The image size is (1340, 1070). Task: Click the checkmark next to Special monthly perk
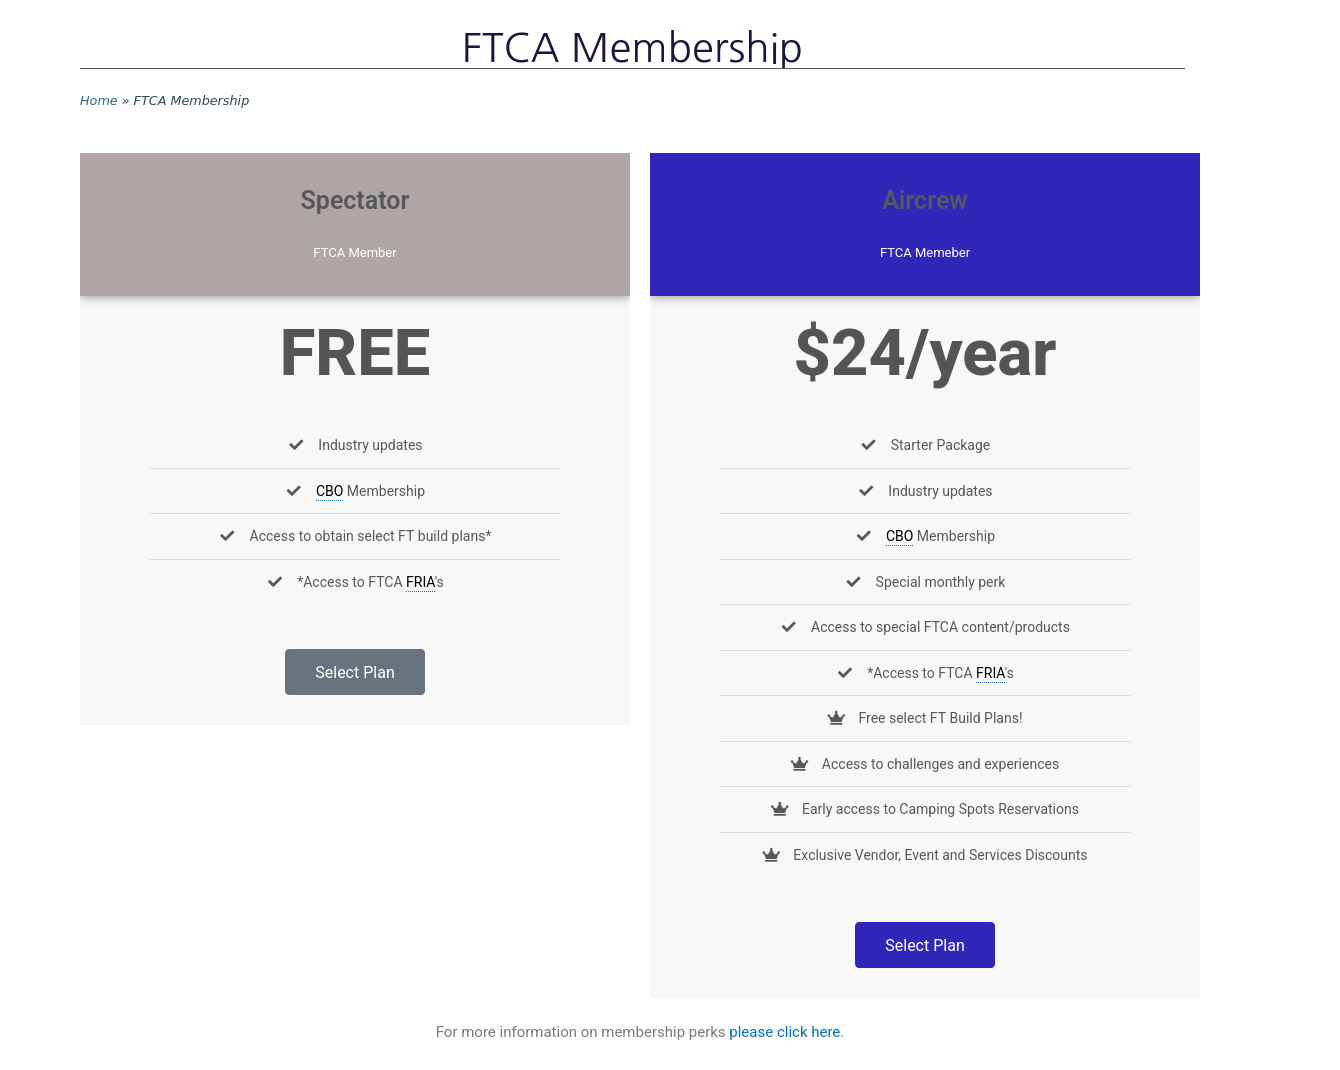(853, 582)
